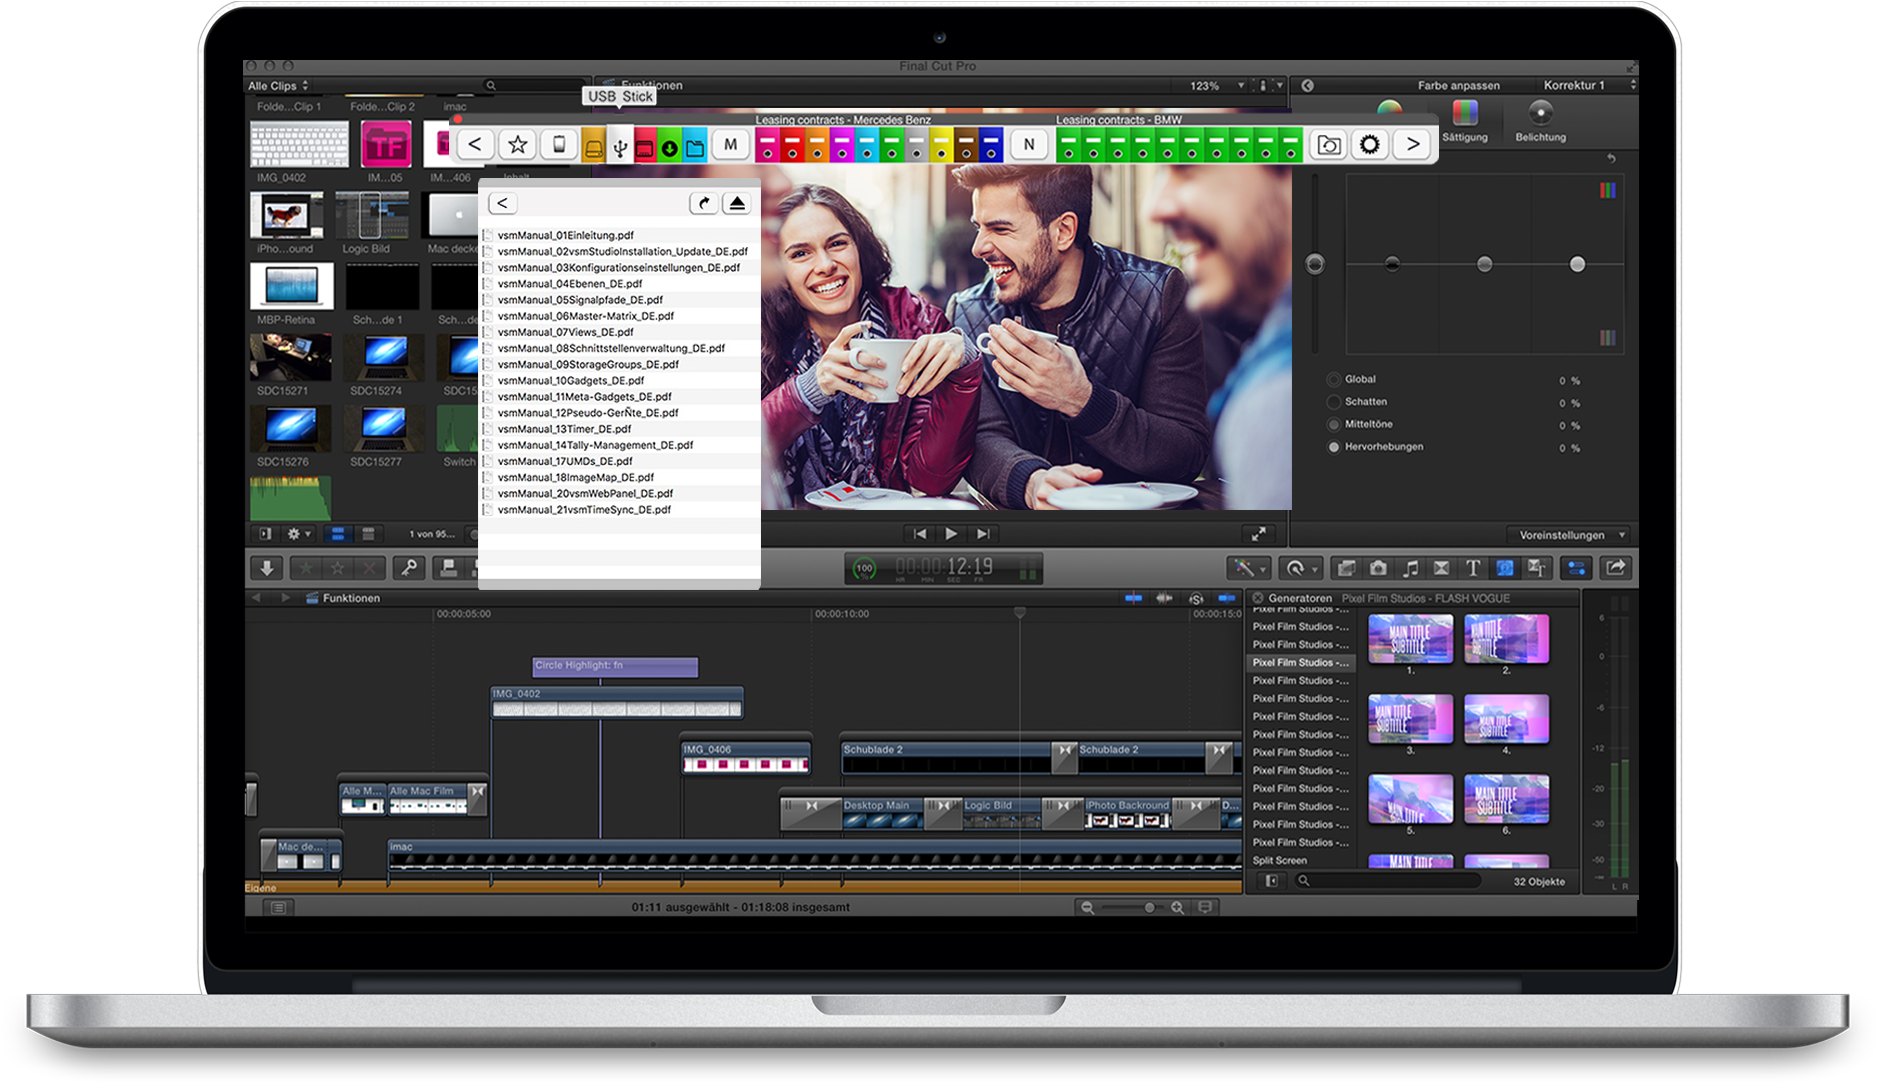Select the IMG_0402 keyboard clip thumbnail
The image size is (1877, 1082).
pyautogui.click(x=299, y=146)
